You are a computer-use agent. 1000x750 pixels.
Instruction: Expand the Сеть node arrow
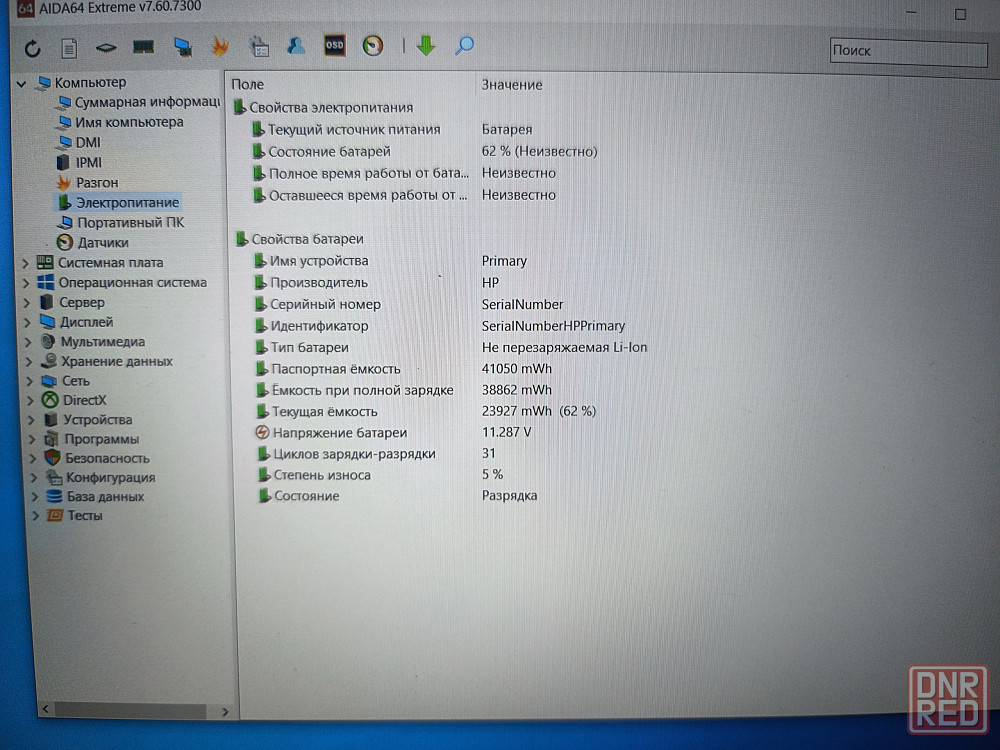29,381
